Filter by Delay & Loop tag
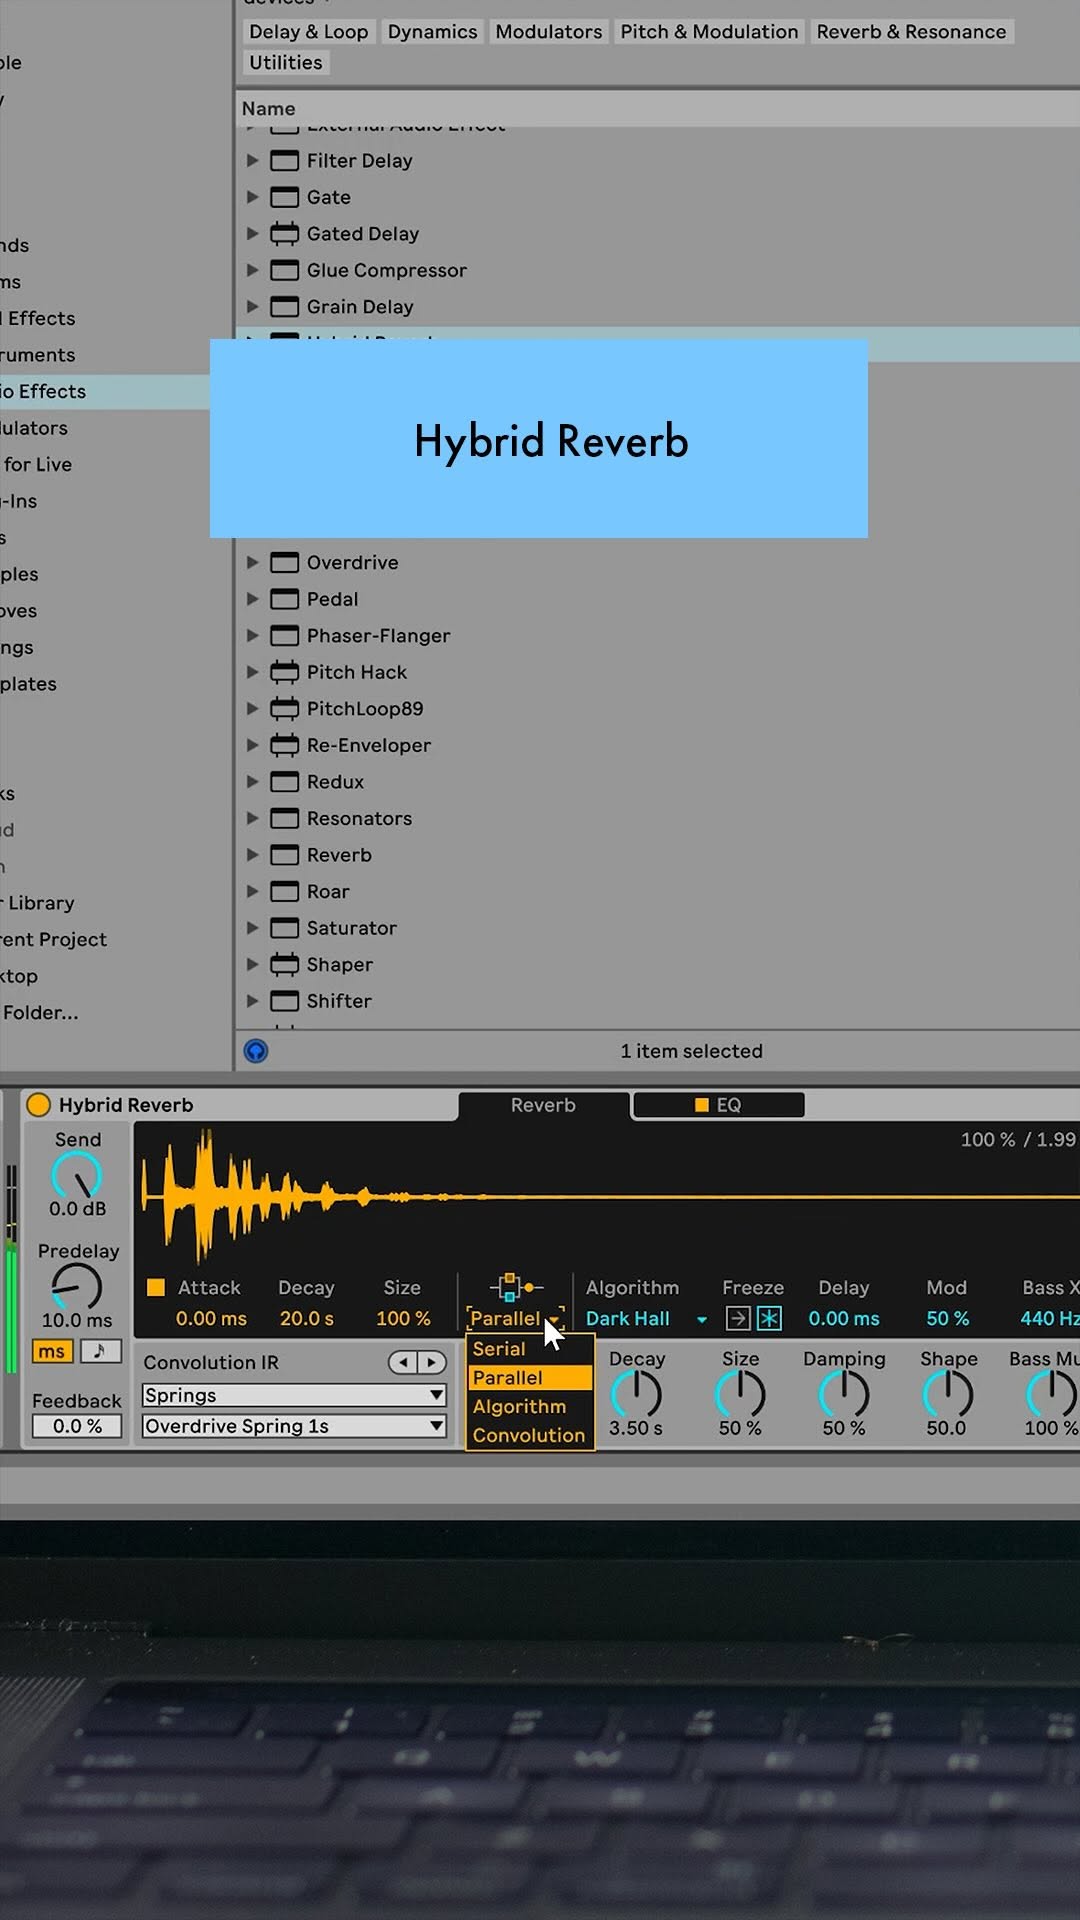The image size is (1080, 1920). click(x=308, y=32)
